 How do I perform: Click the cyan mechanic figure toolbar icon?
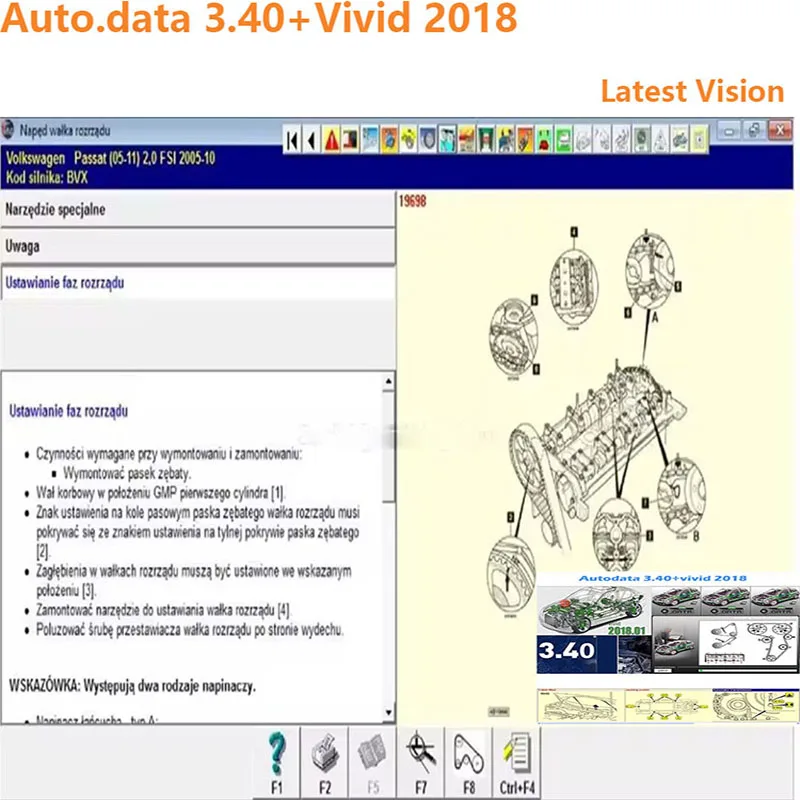tap(447, 140)
